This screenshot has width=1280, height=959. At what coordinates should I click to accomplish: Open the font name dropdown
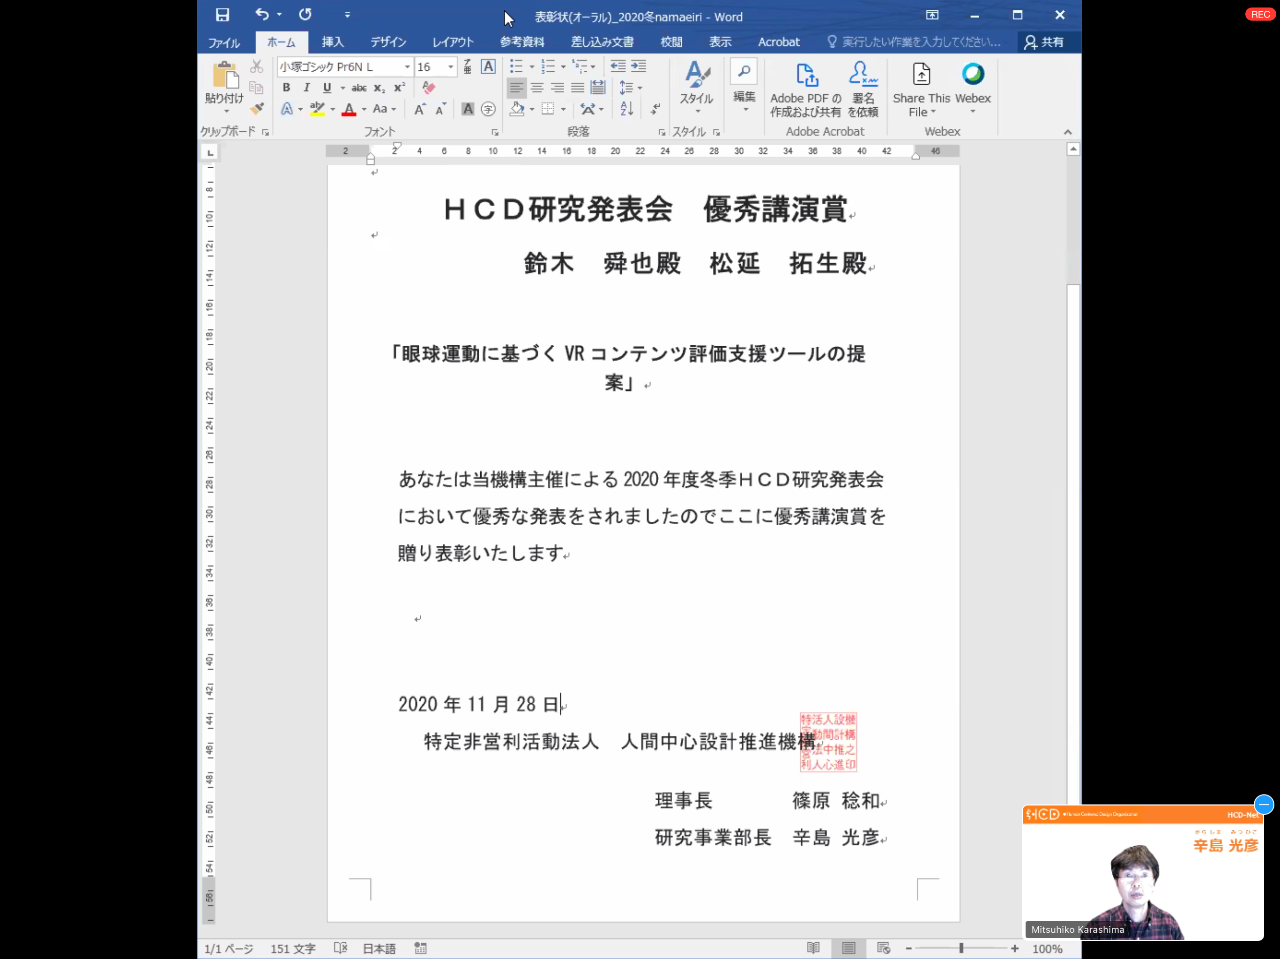tap(407, 67)
